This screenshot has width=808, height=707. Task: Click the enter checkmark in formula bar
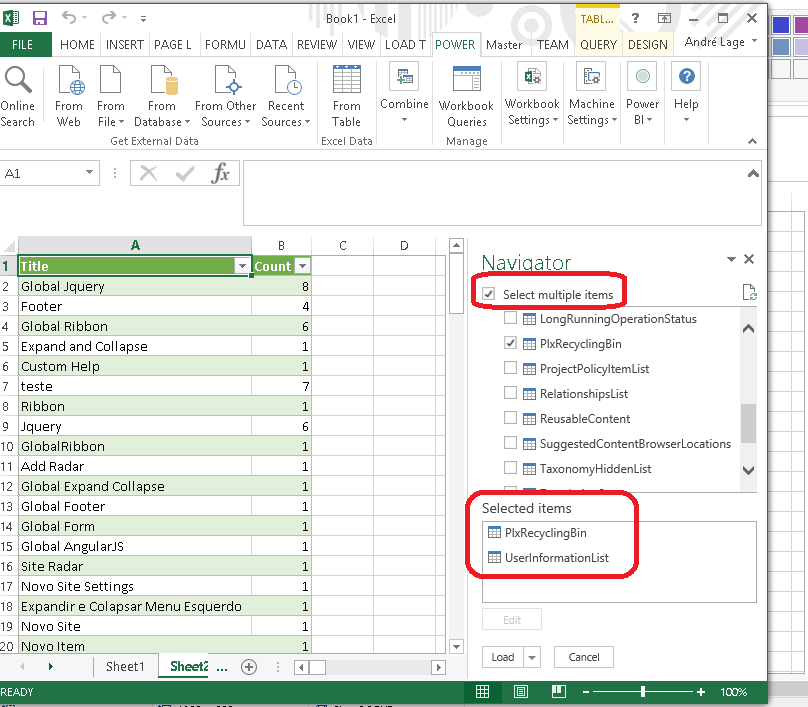coord(185,174)
